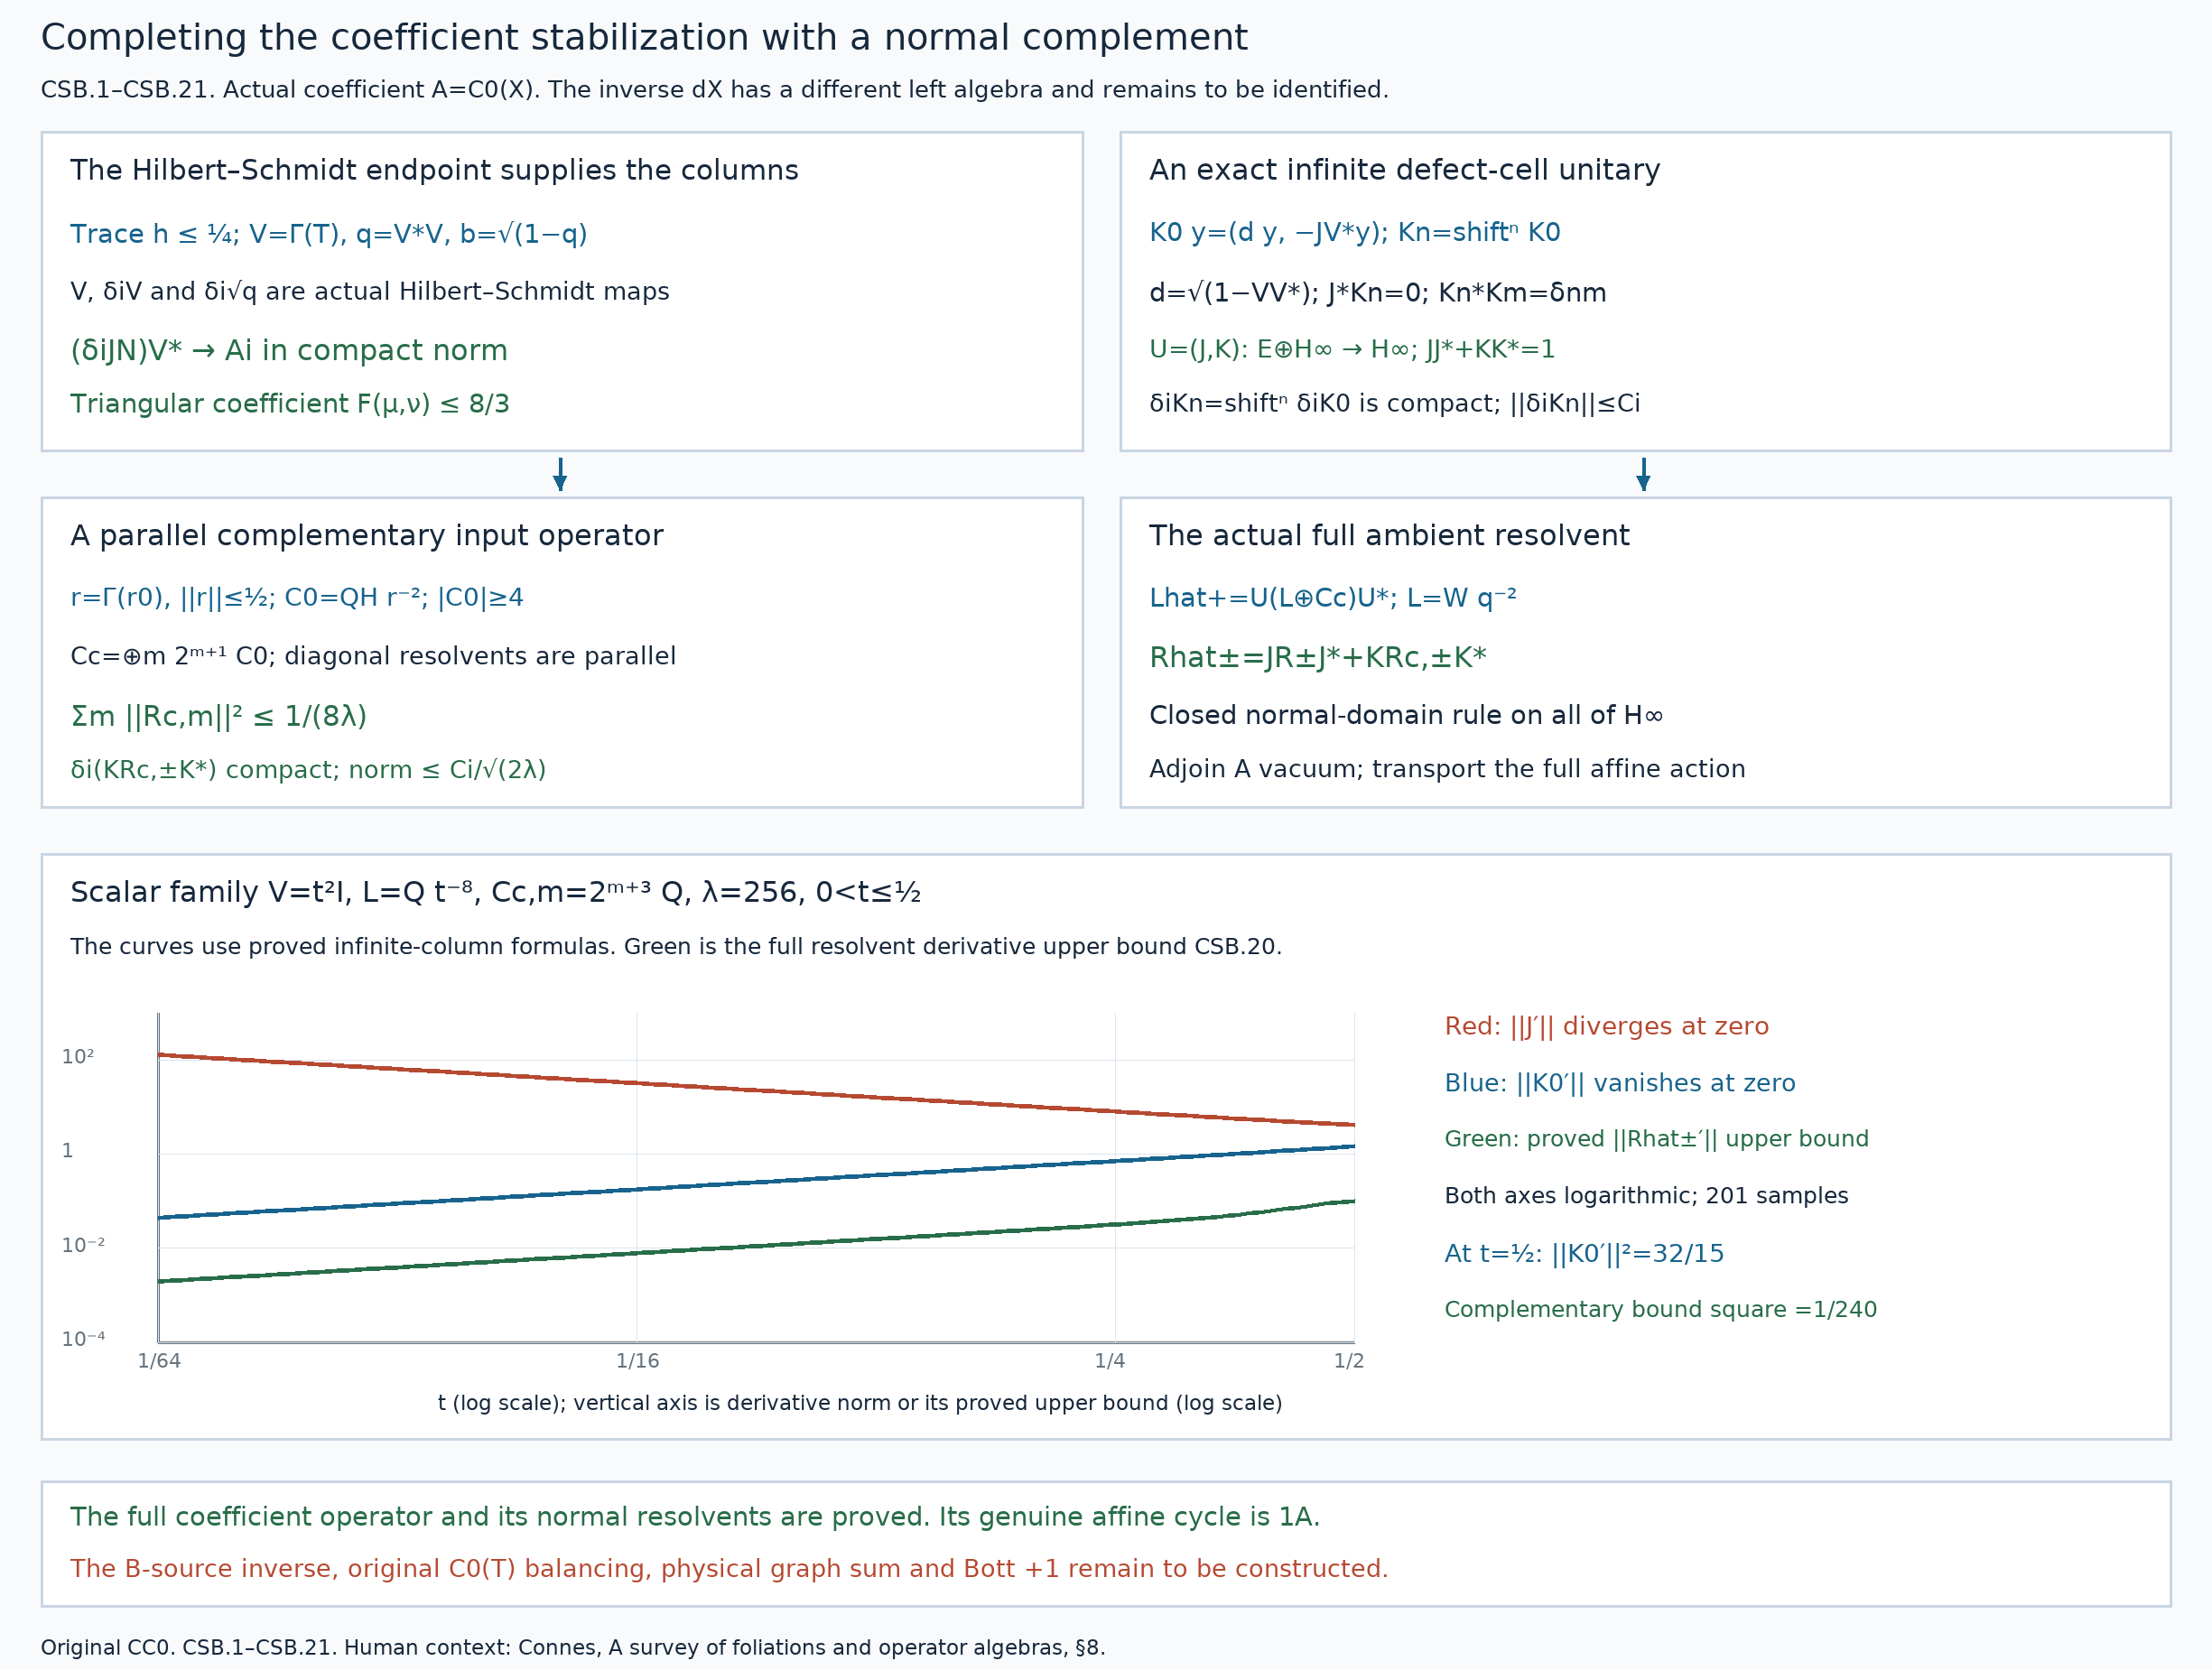The image size is (2212, 1670).
Task: Click the line starting 'r=Γ(r0)'
Action: [x=296, y=598]
